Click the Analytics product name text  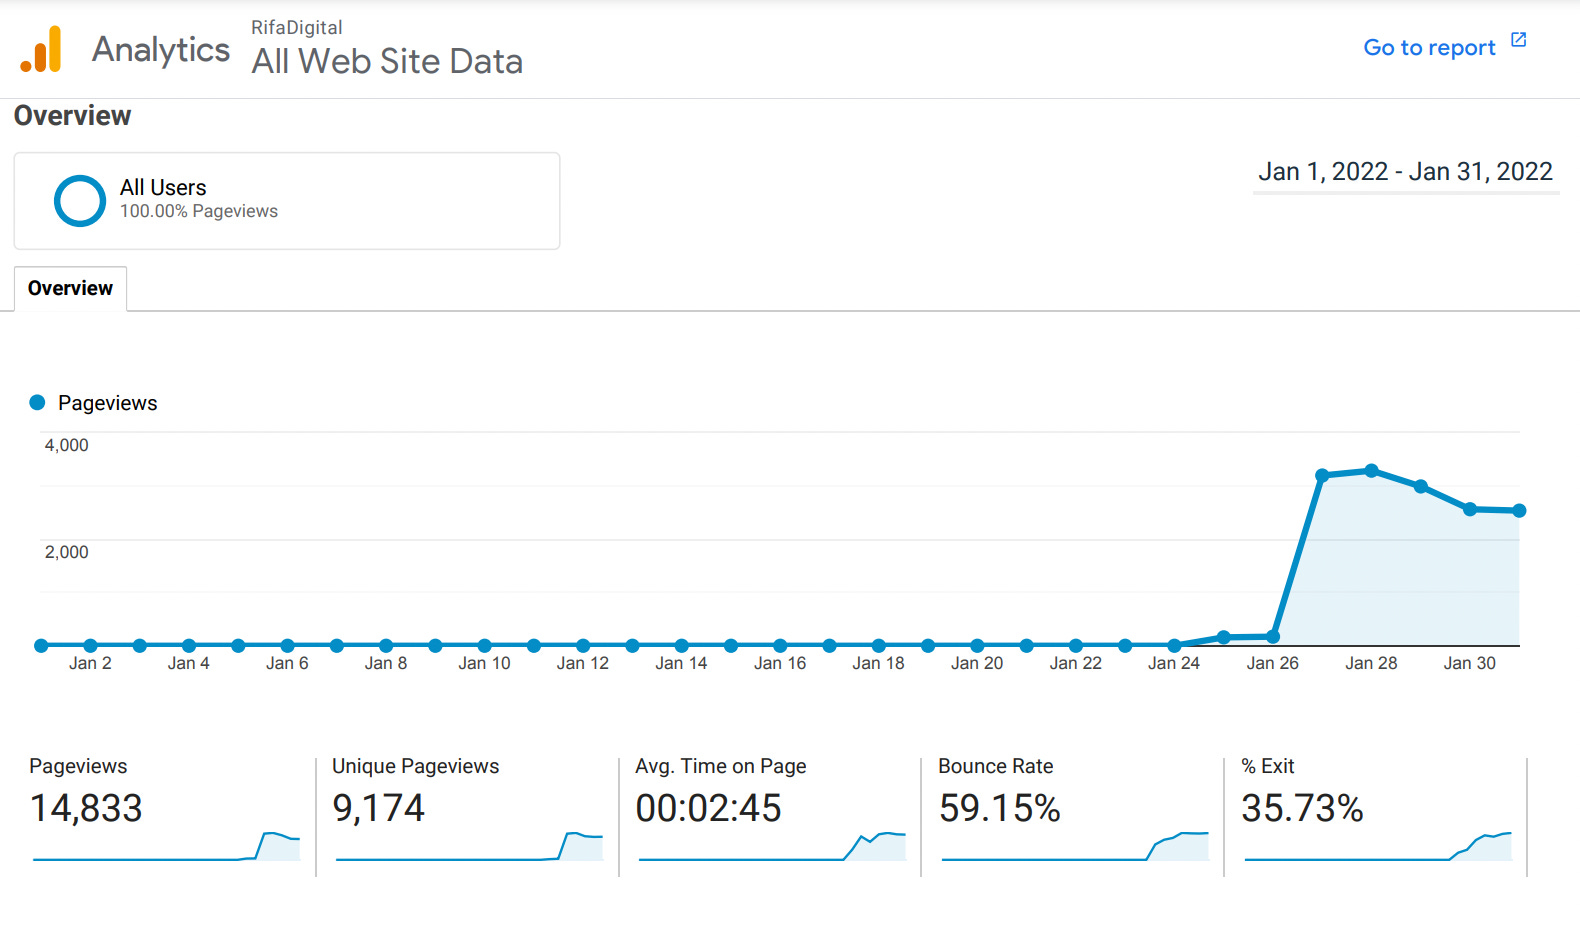coord(161,49)
